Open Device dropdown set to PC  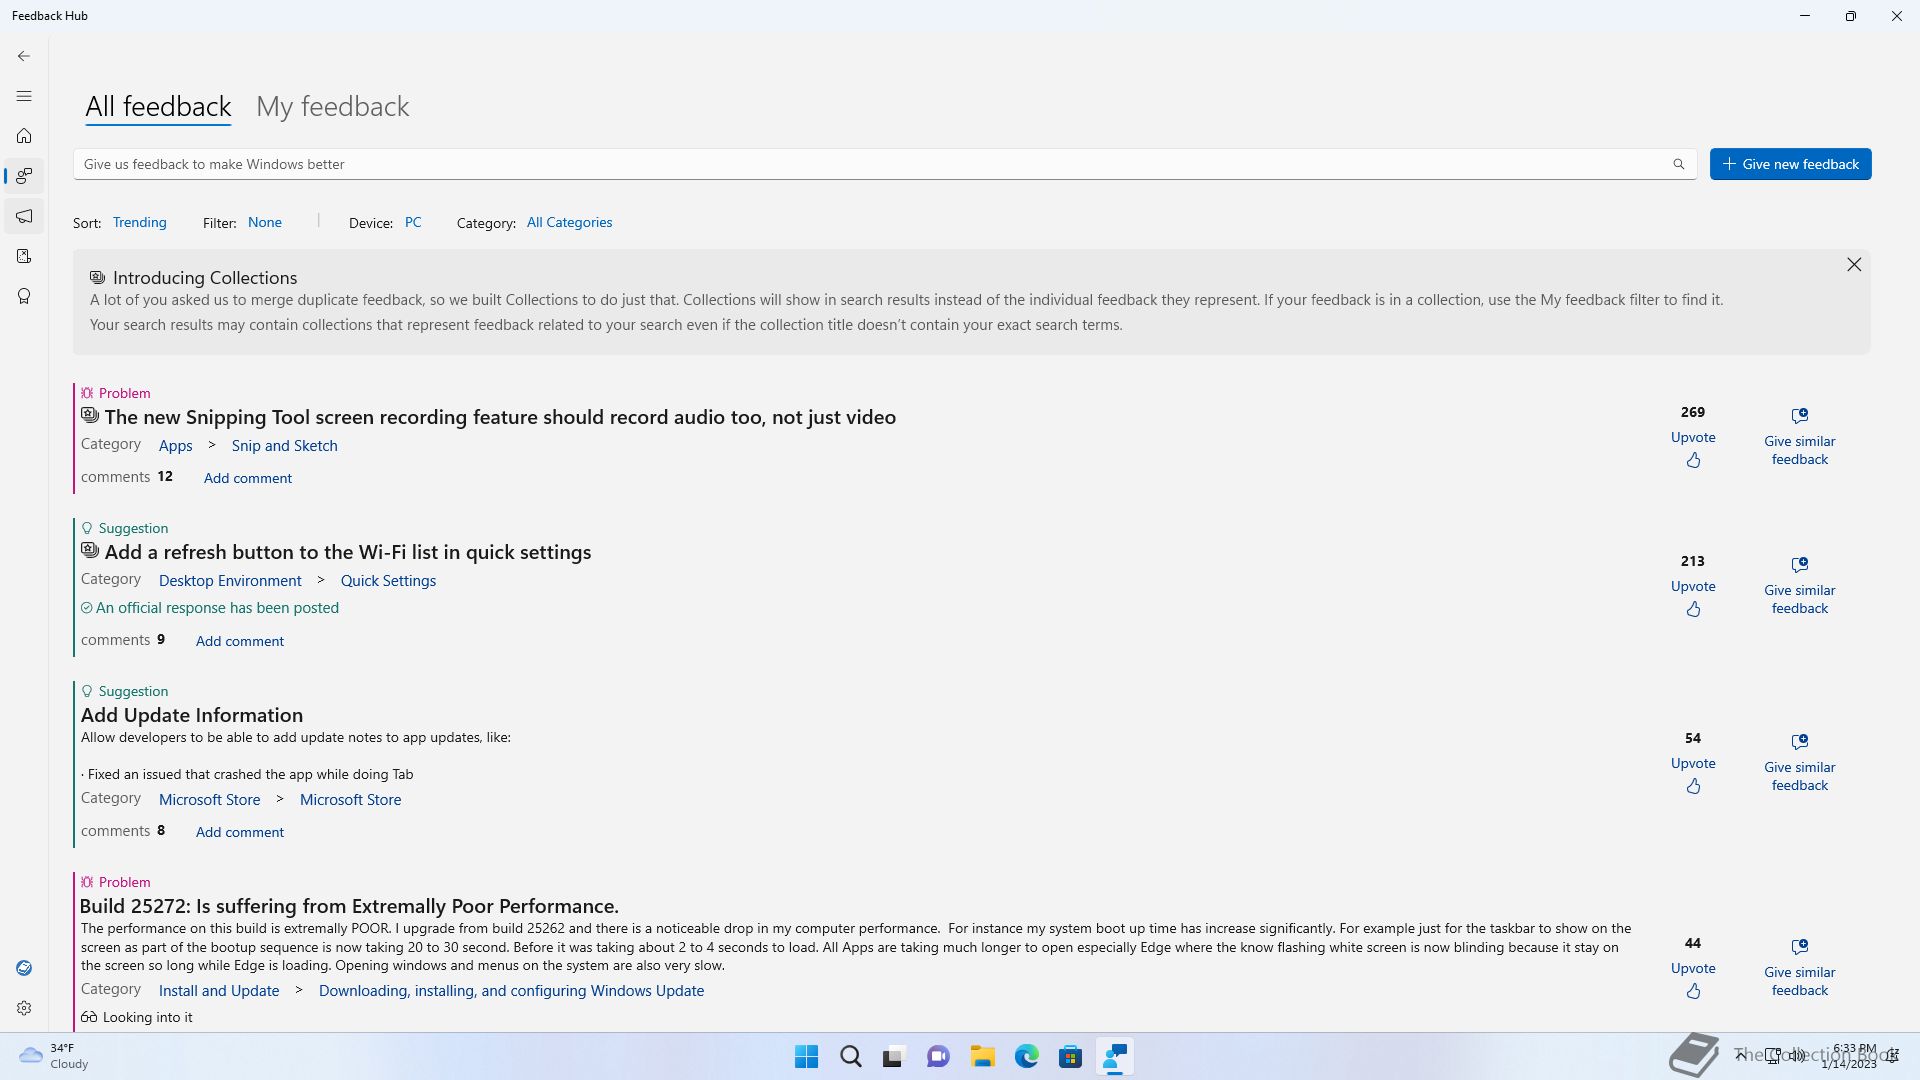pos(413,222)
